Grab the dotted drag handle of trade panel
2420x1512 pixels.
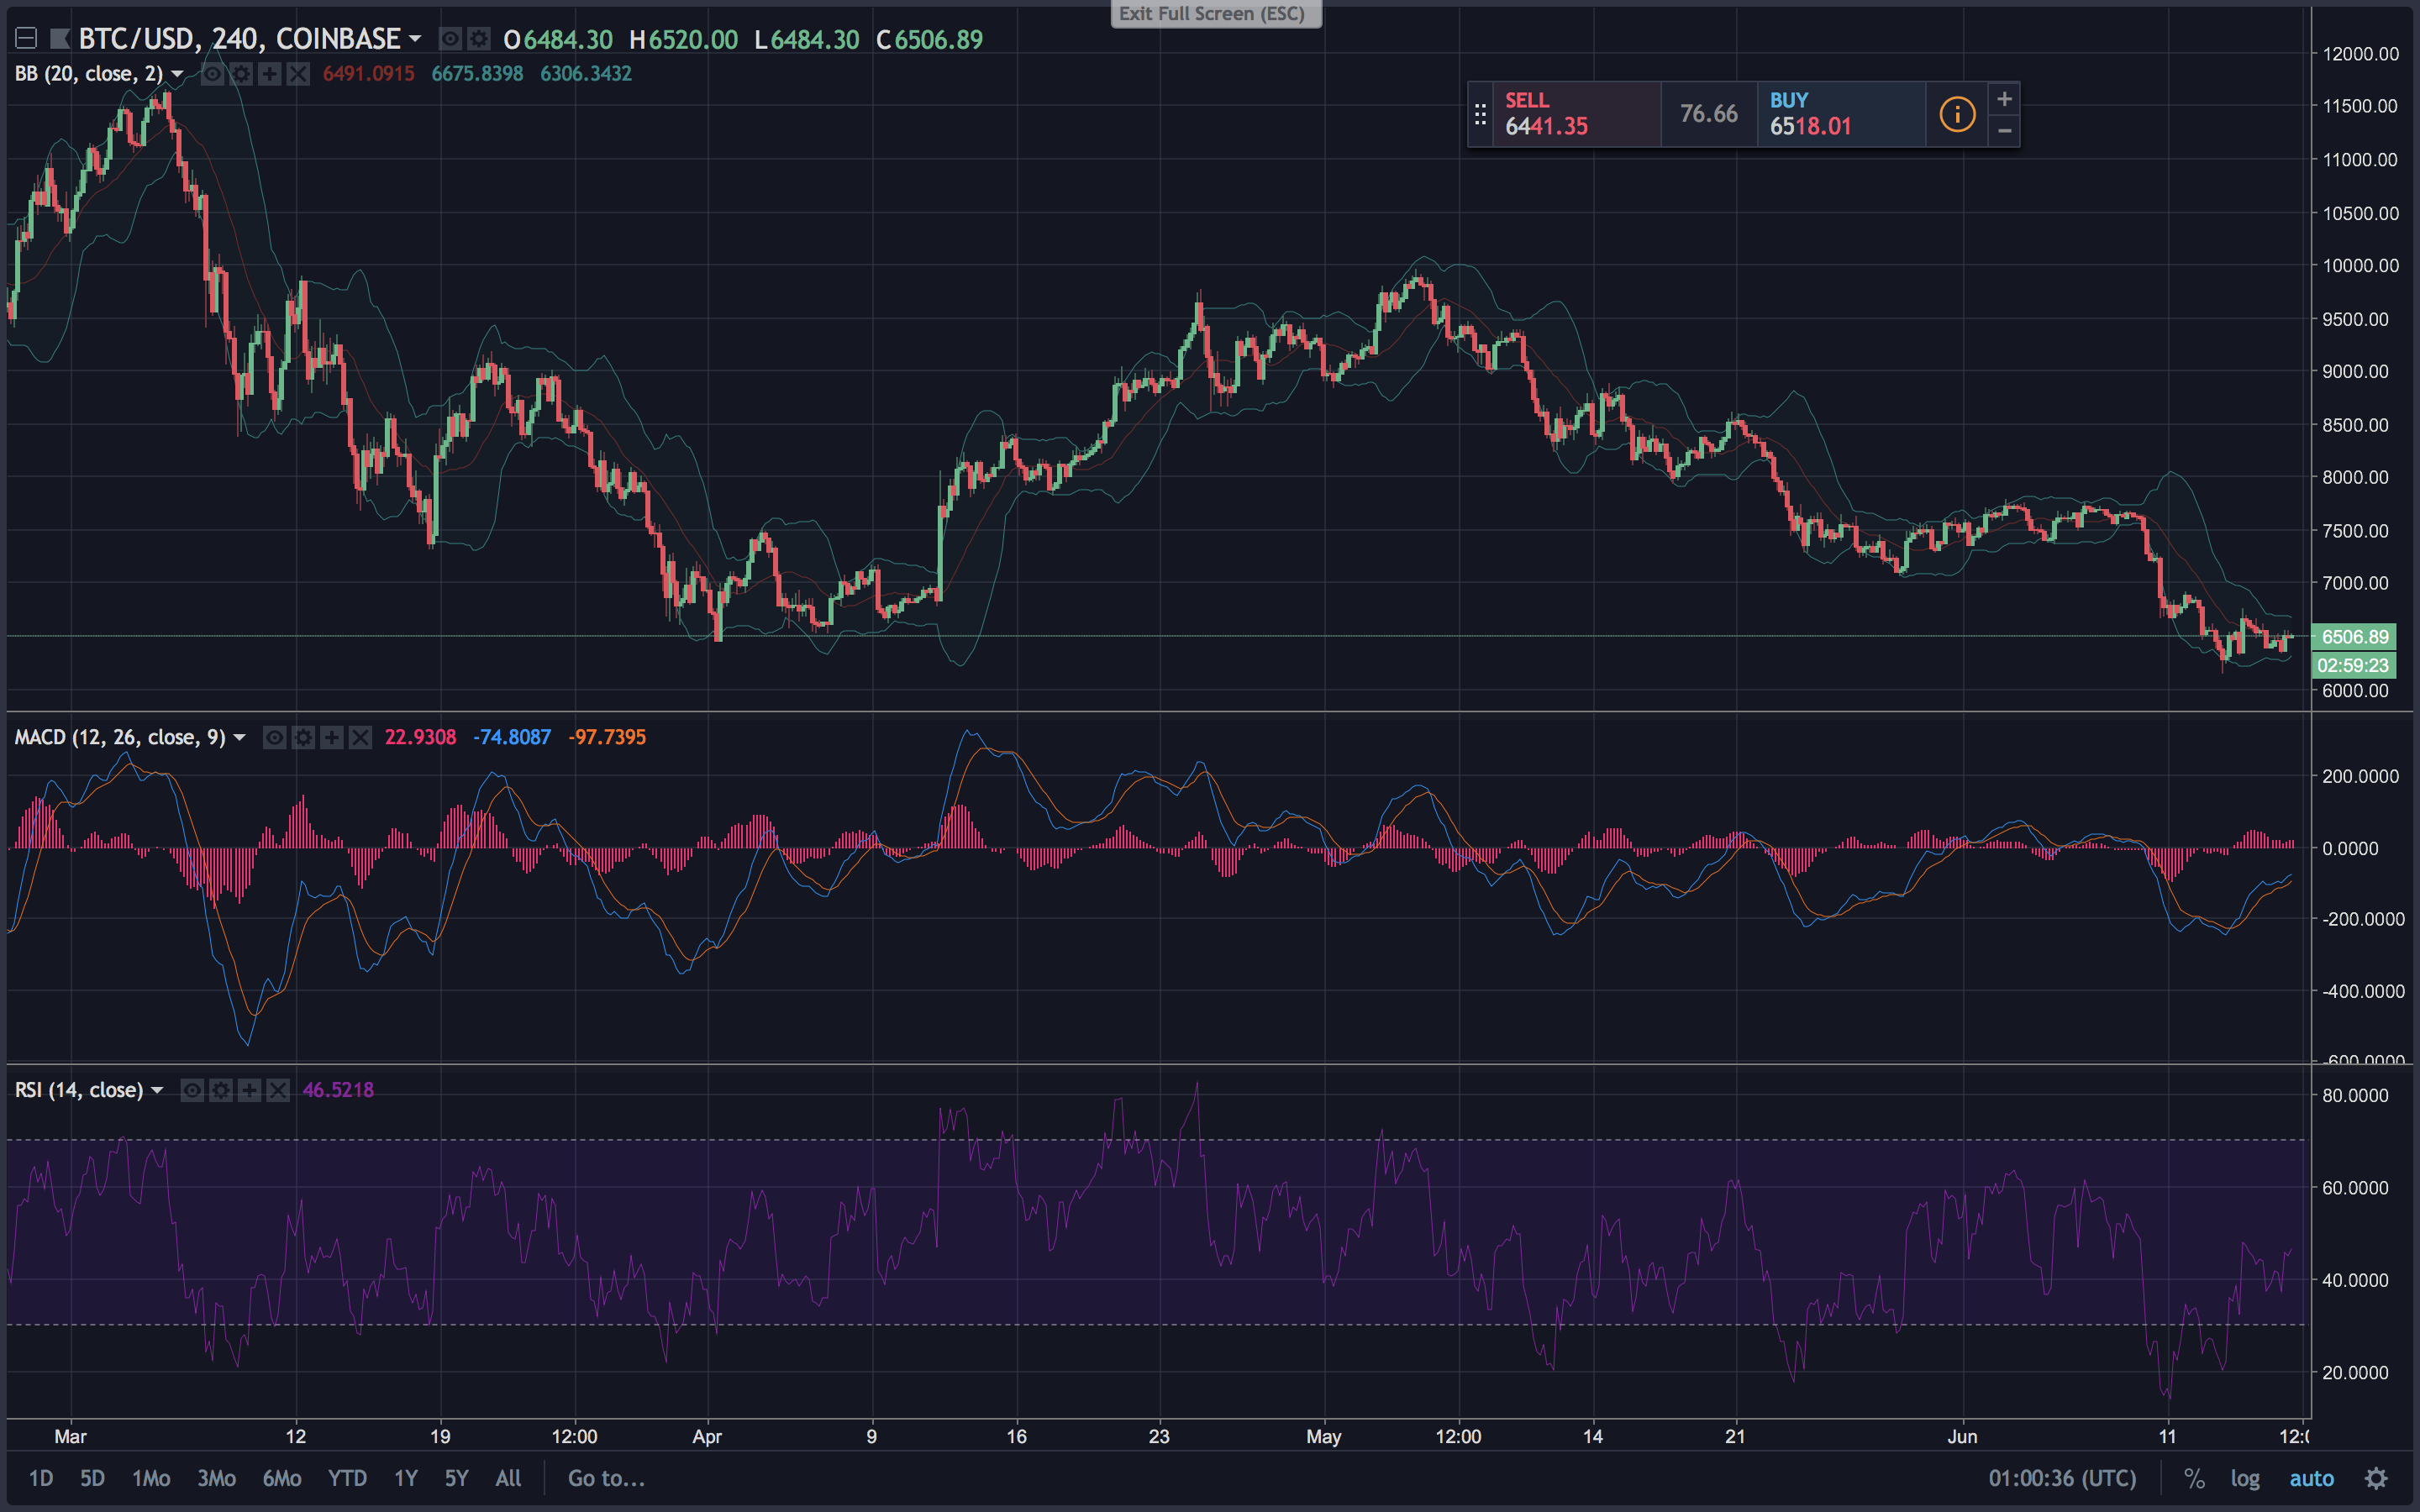[x=1480, y=115]
